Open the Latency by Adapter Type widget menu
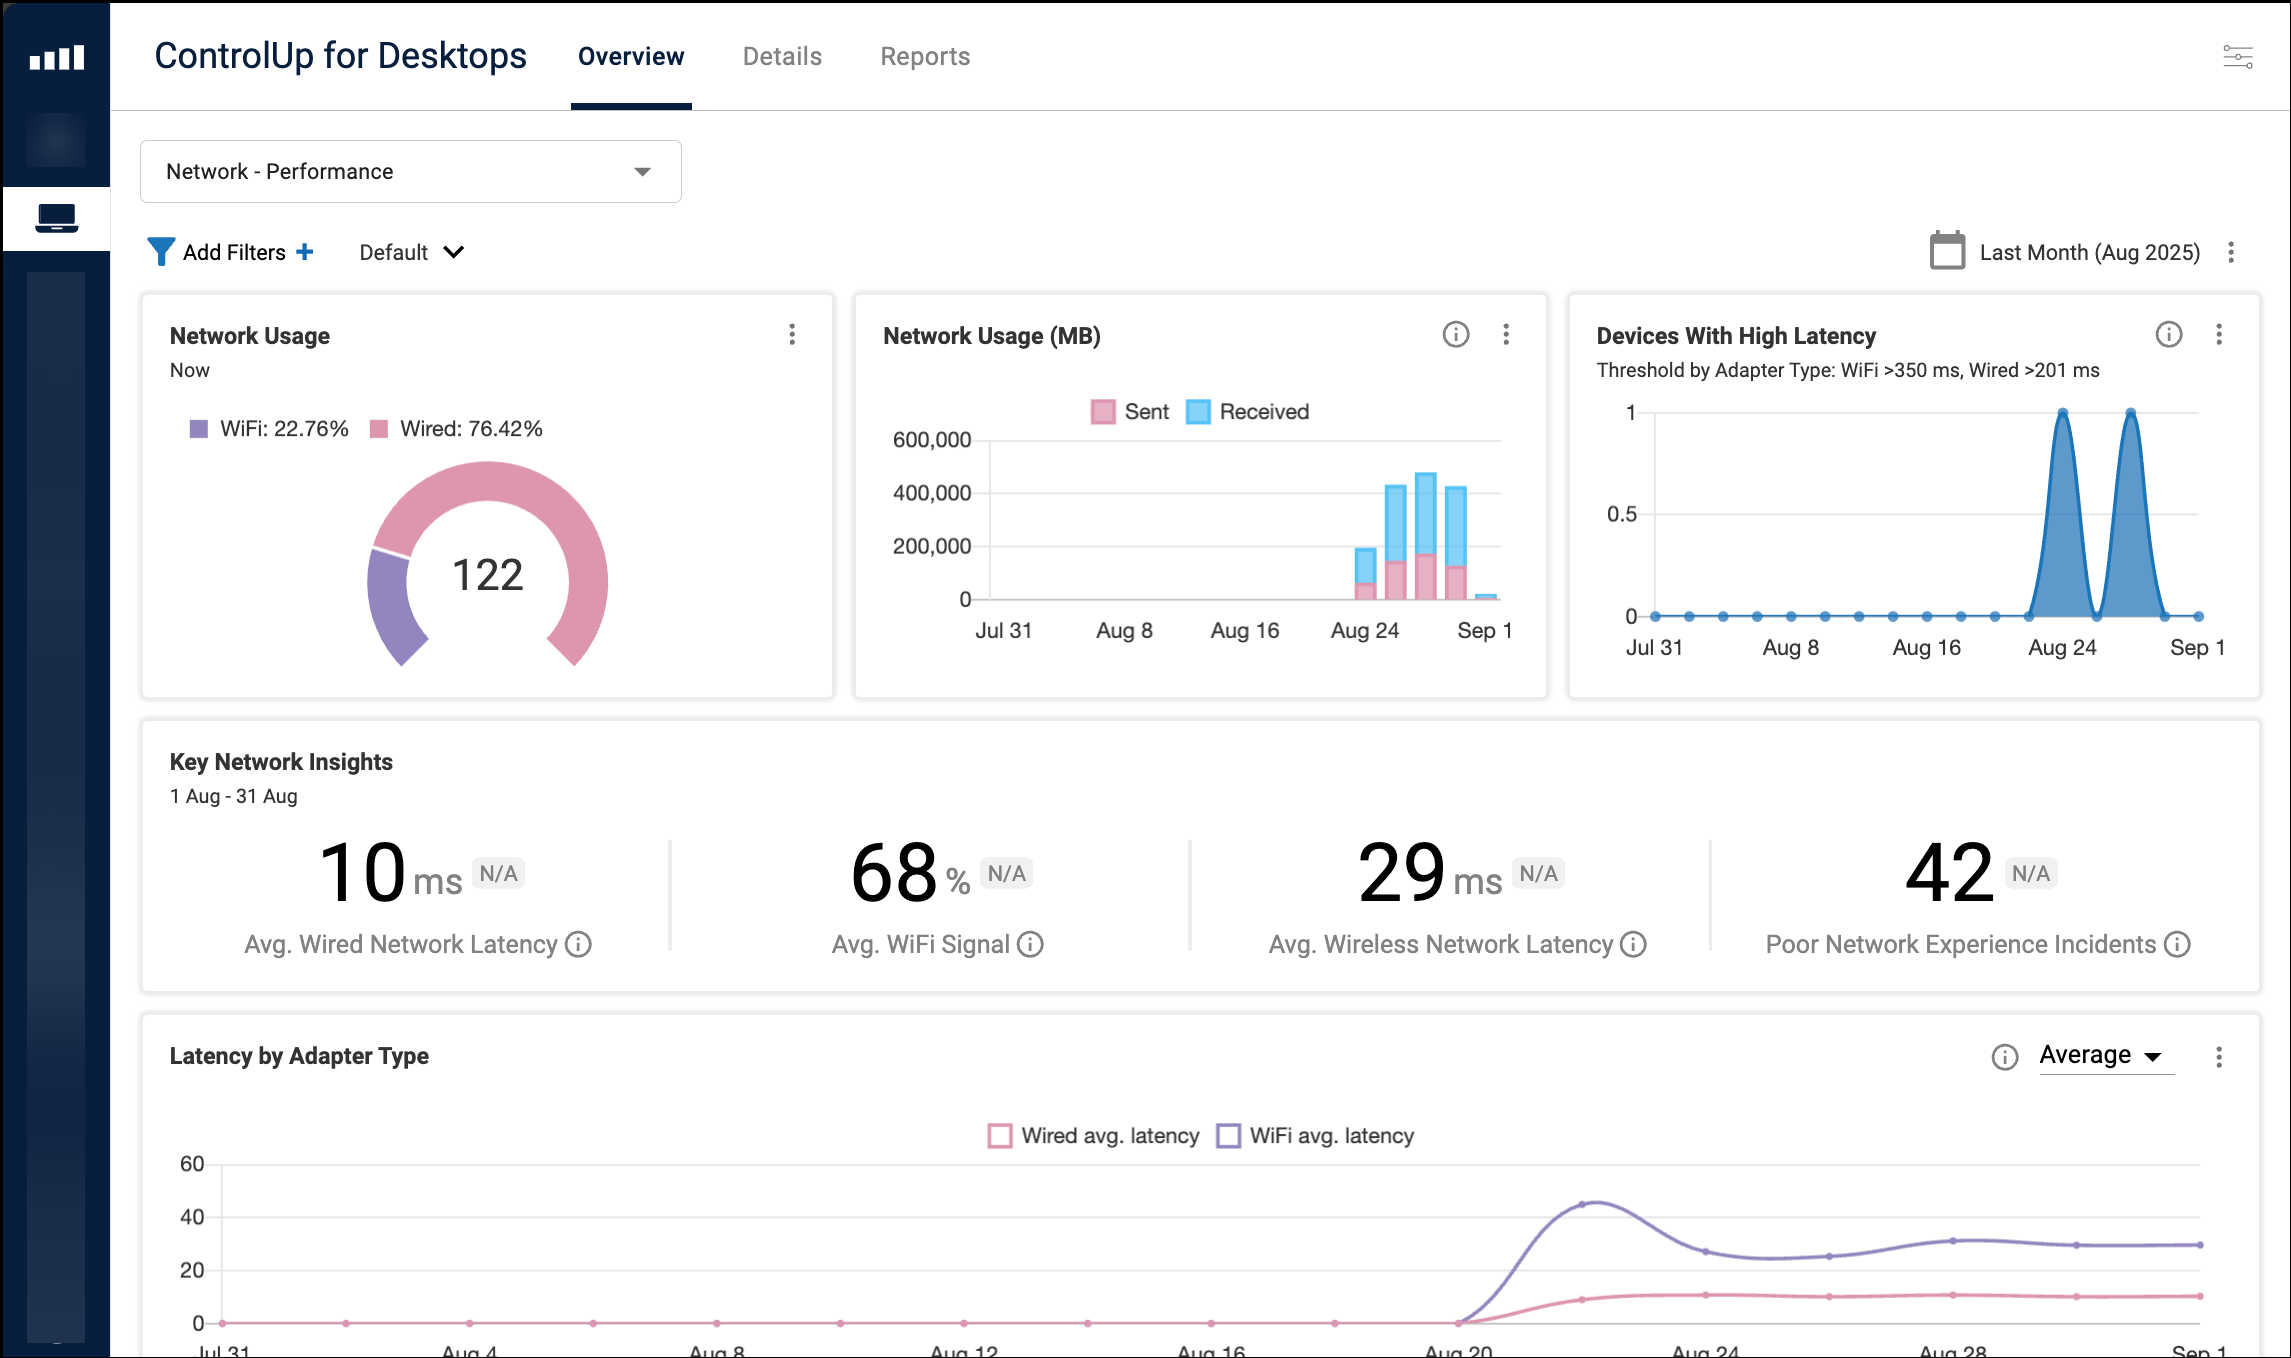This screenshot has width=2291, height=1358. click(2219, 1057)
